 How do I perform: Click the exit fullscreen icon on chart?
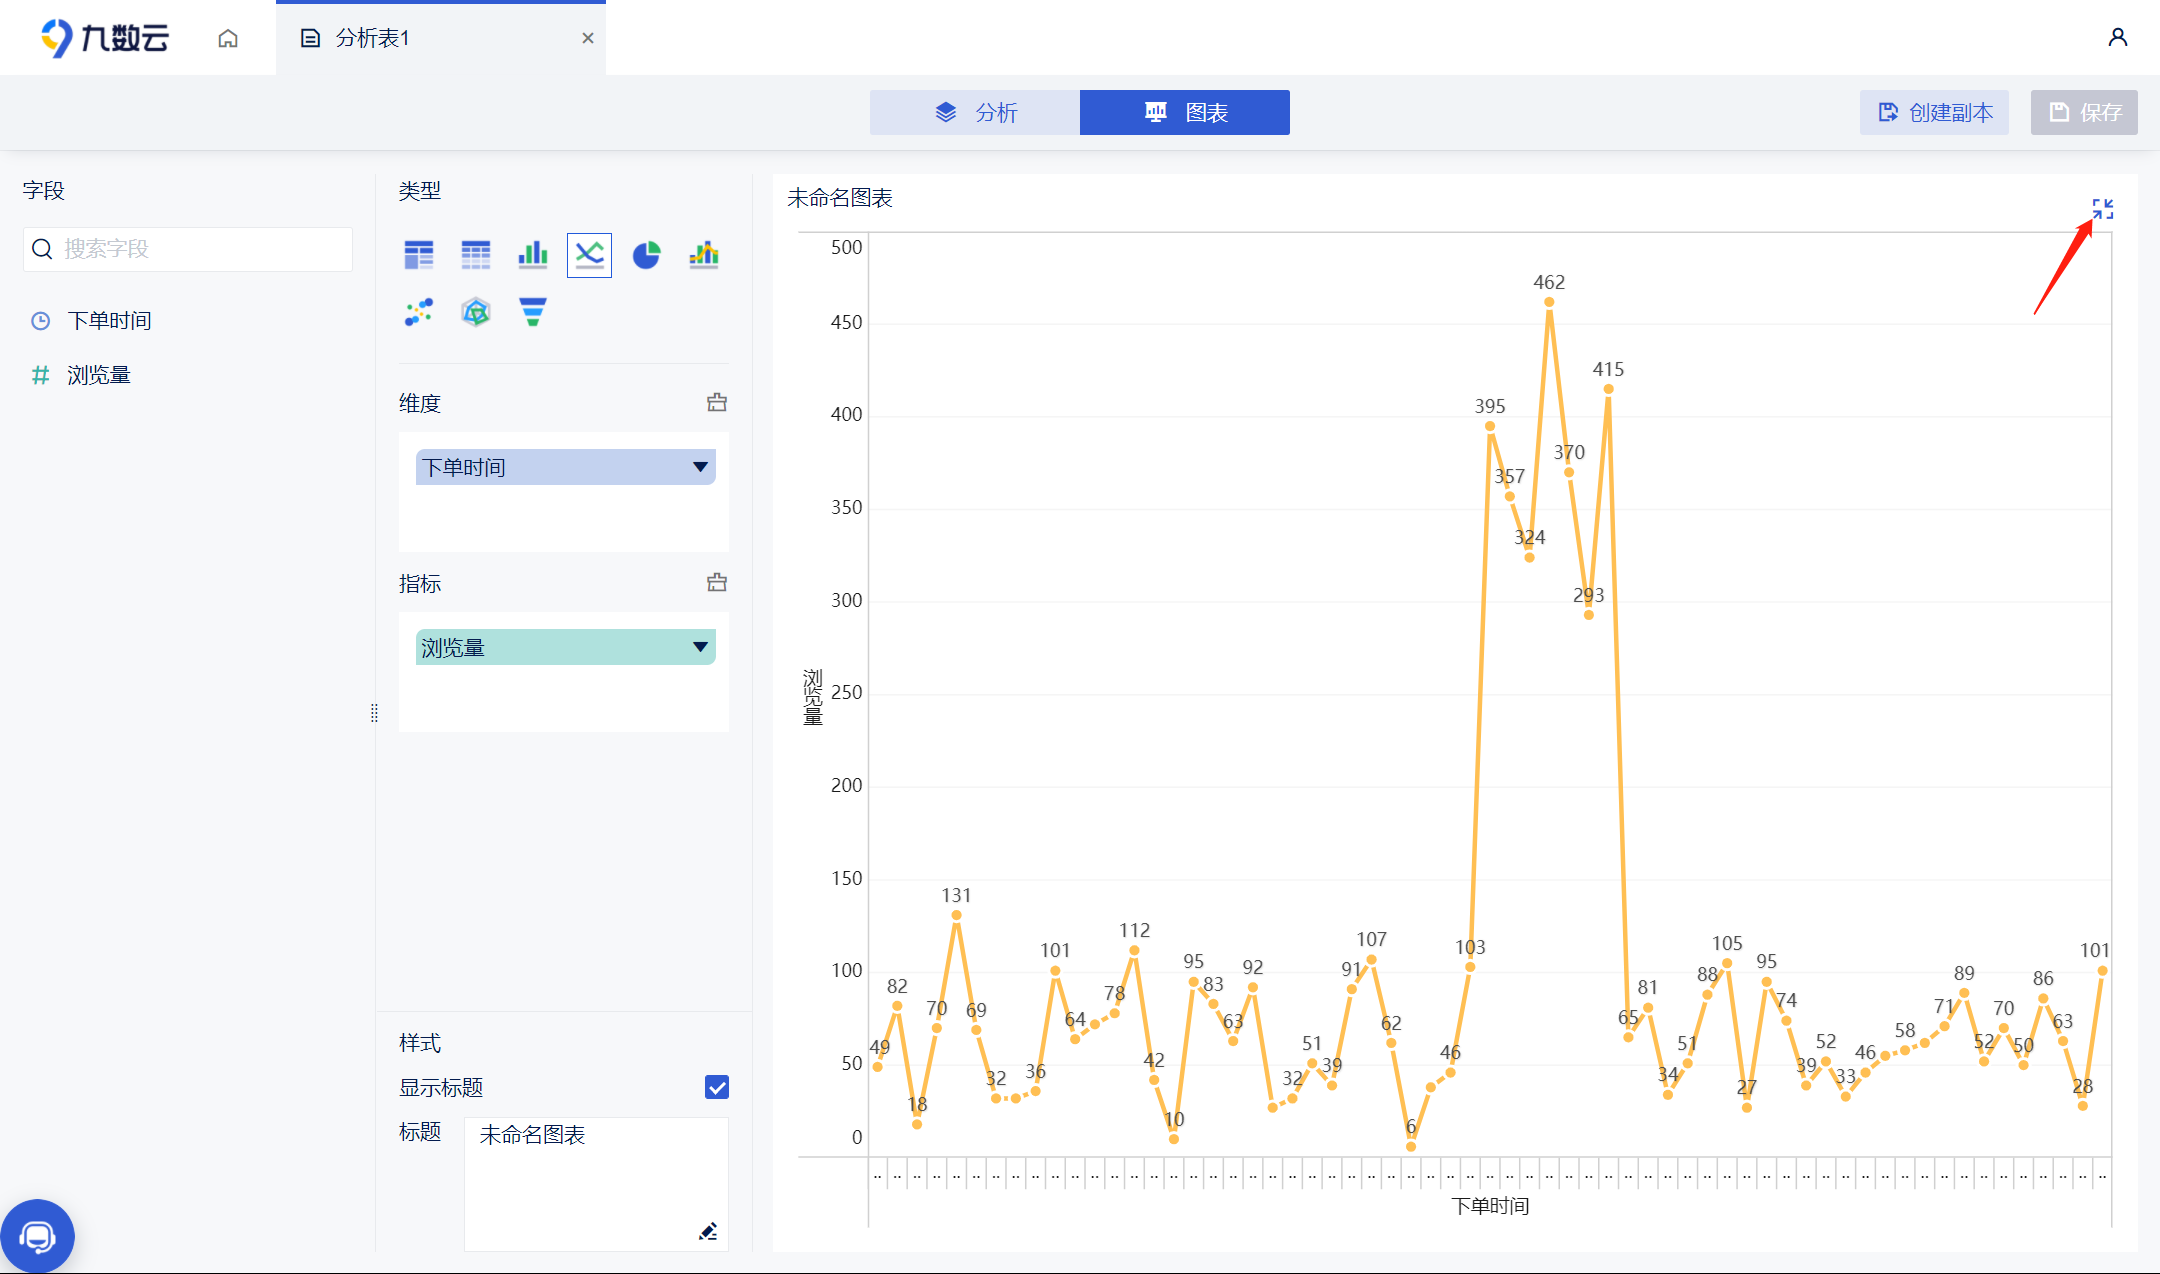click(2102, 209)
